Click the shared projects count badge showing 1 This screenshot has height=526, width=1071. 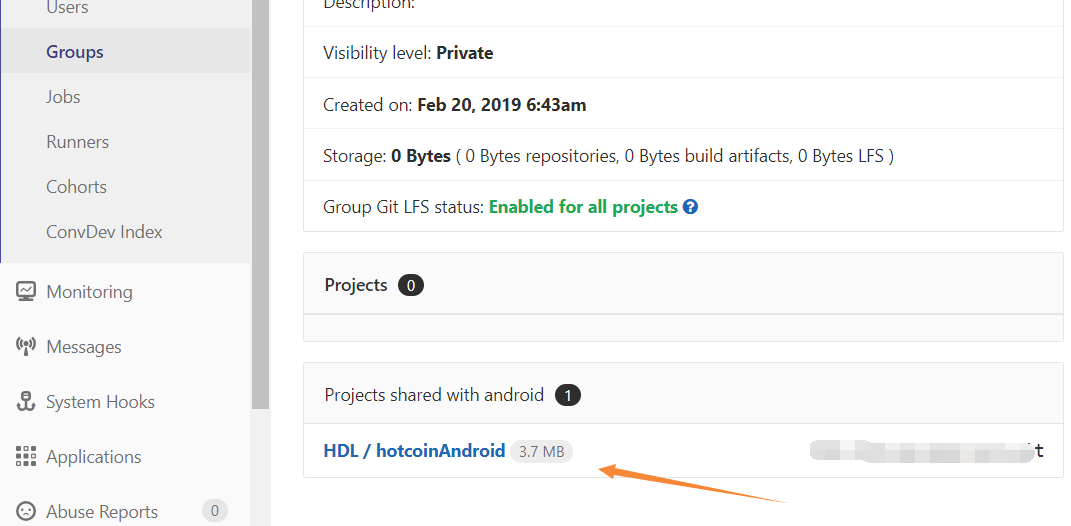point(568,395)
